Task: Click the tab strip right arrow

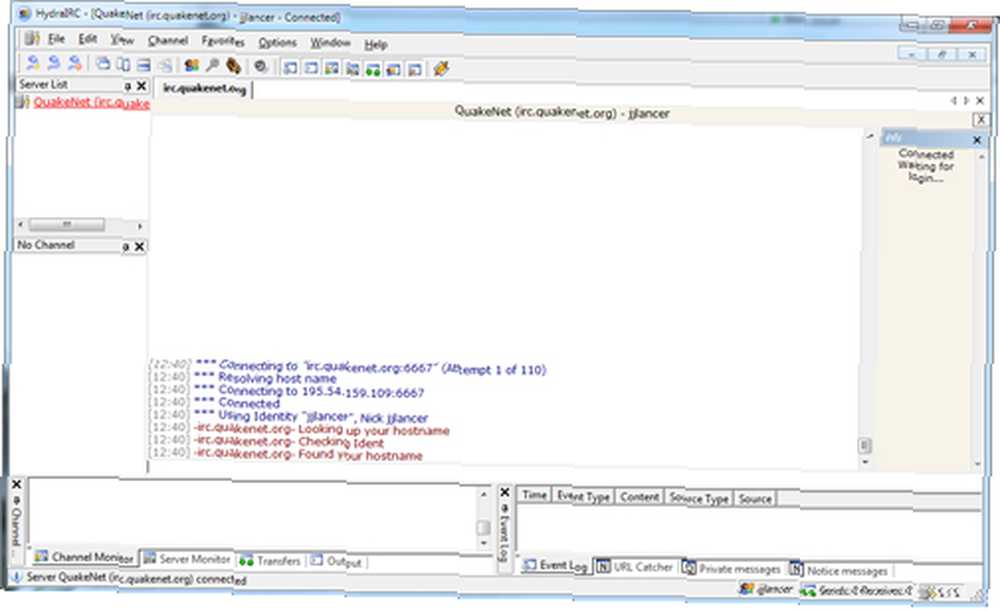Action: pos(967,101)
